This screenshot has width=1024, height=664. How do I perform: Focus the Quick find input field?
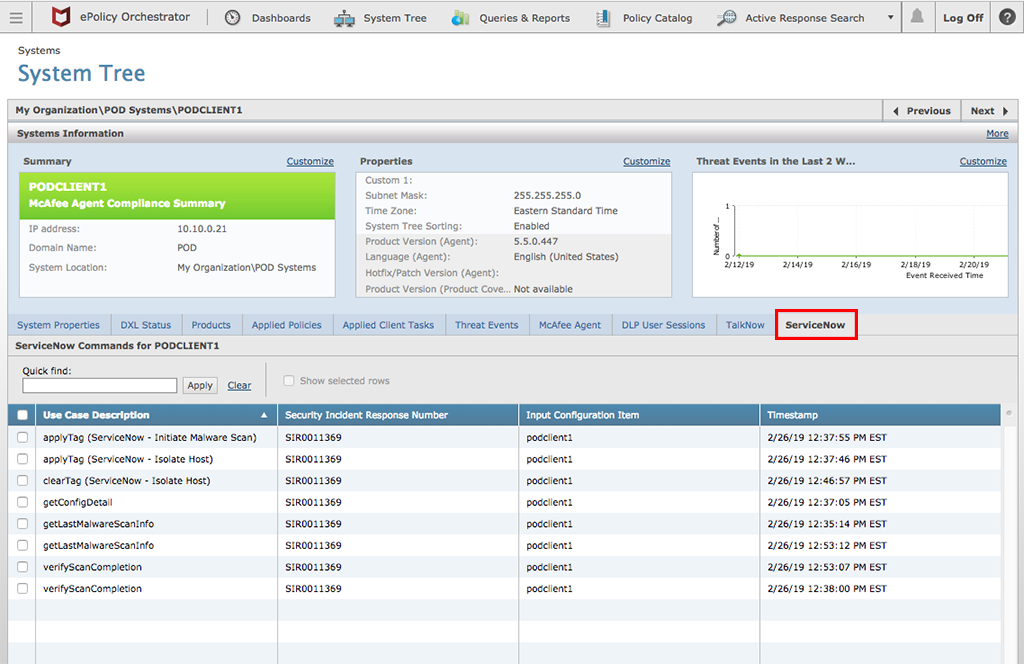(99, 385)
